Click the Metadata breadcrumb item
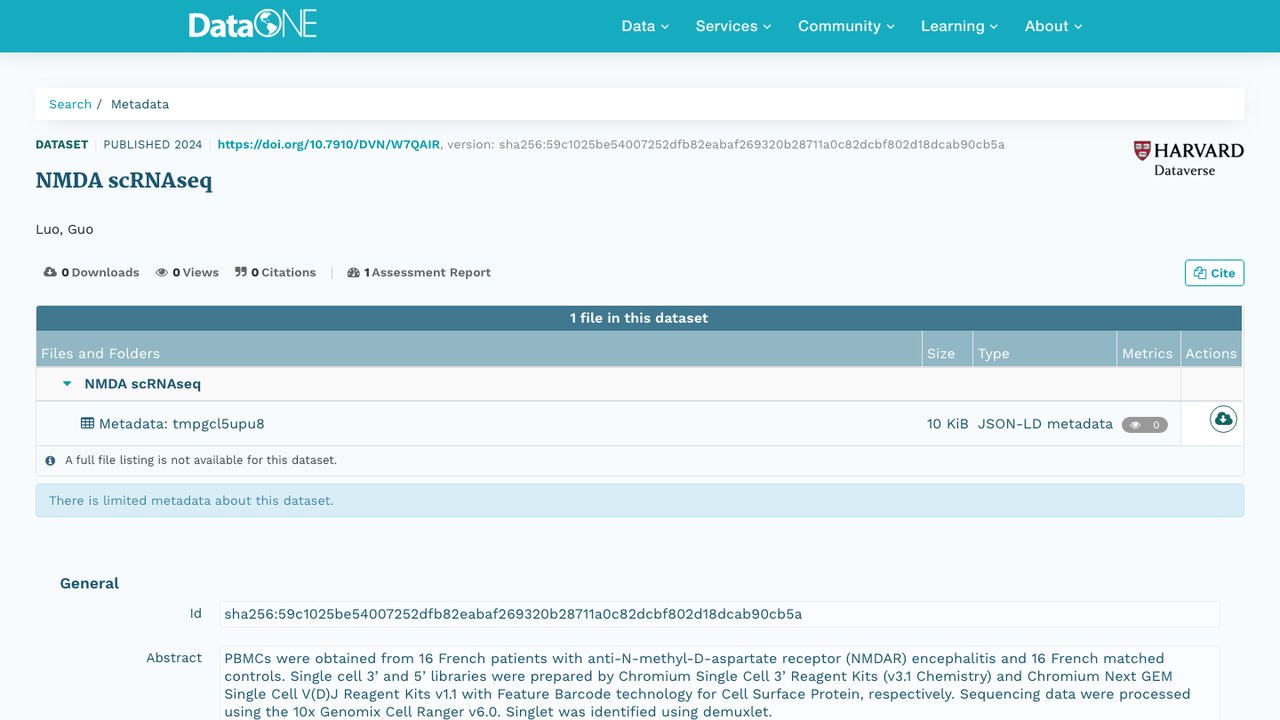 click(x=140, y=104)
